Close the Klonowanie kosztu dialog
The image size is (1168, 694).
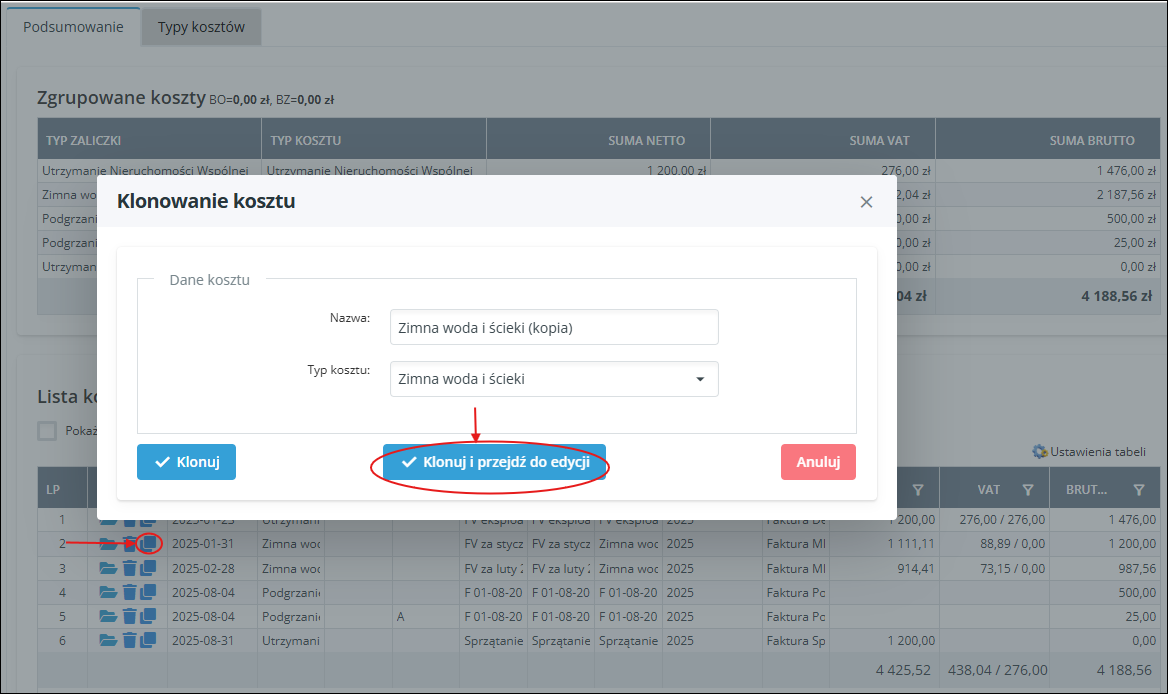(x=866, y=202)
